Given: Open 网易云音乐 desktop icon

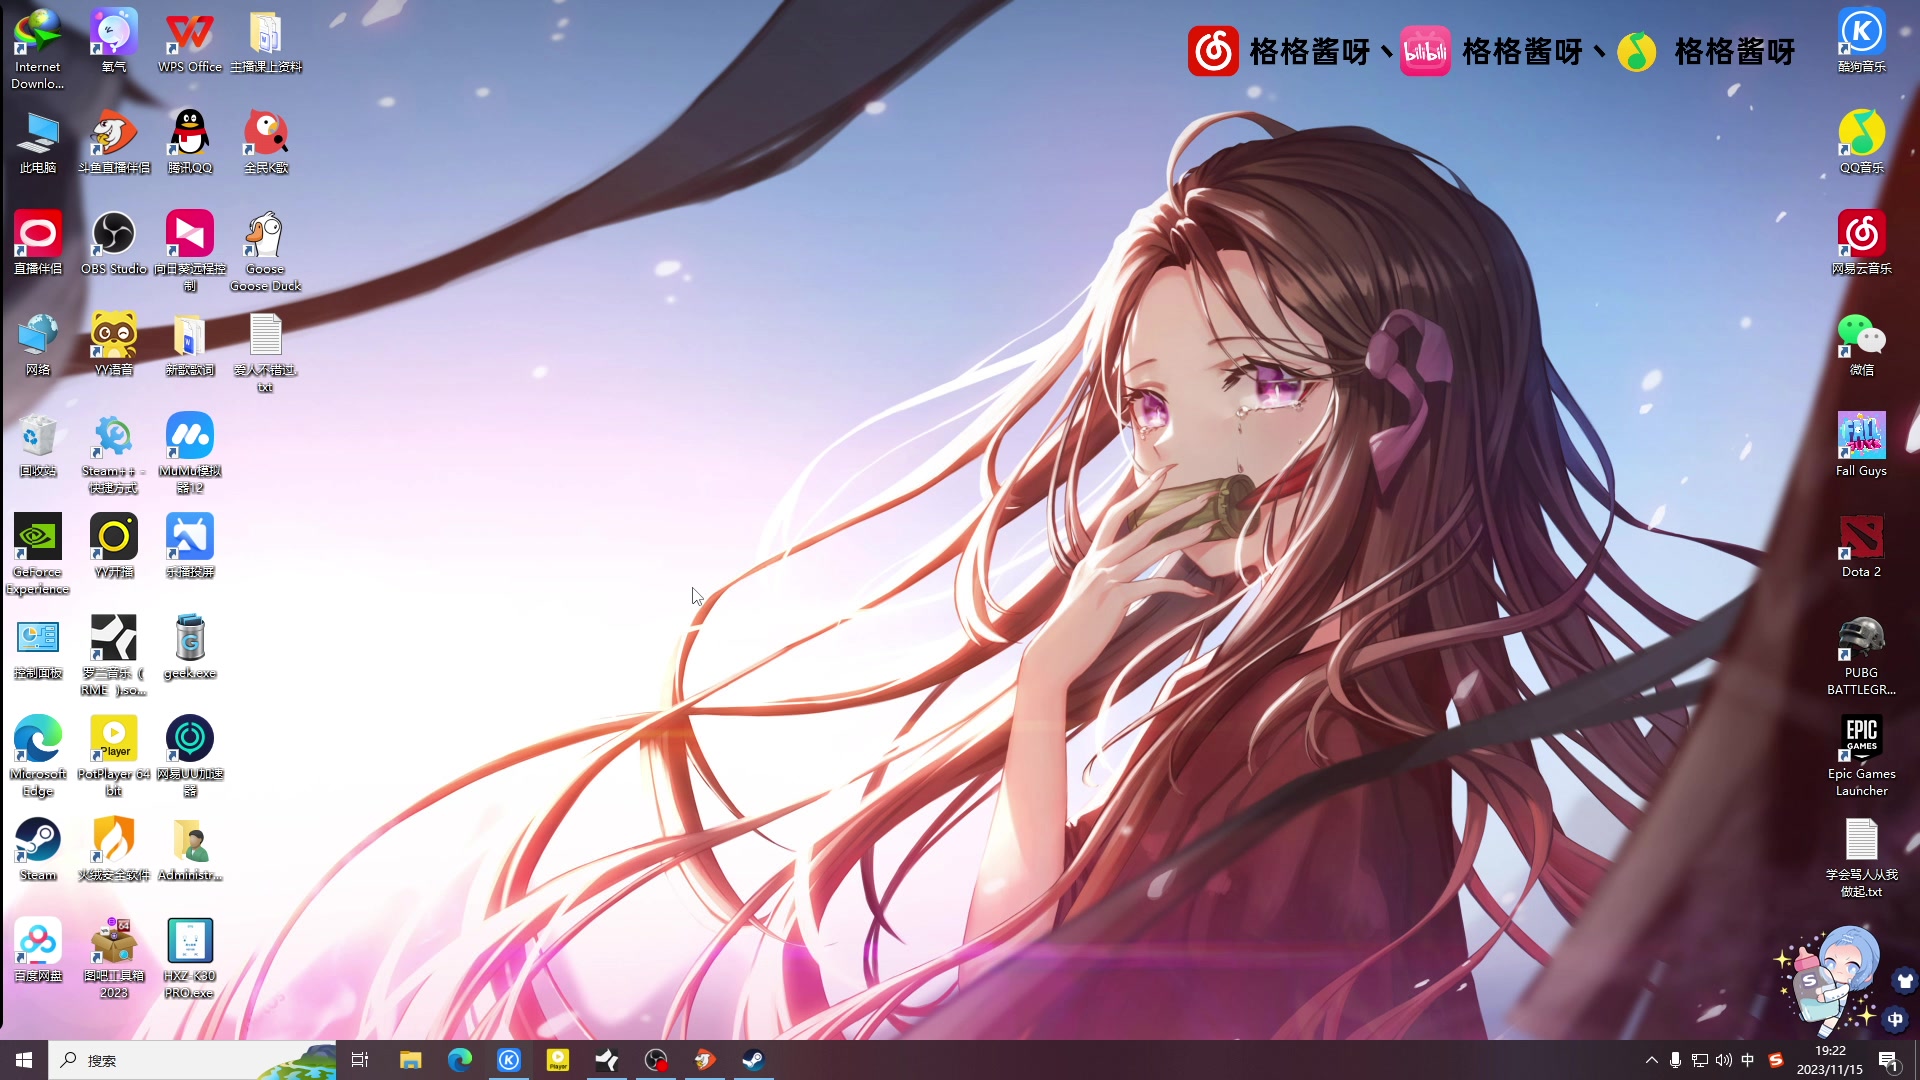Looking at the screenshot, I should pyautogui.click(x=1861, y=242).
